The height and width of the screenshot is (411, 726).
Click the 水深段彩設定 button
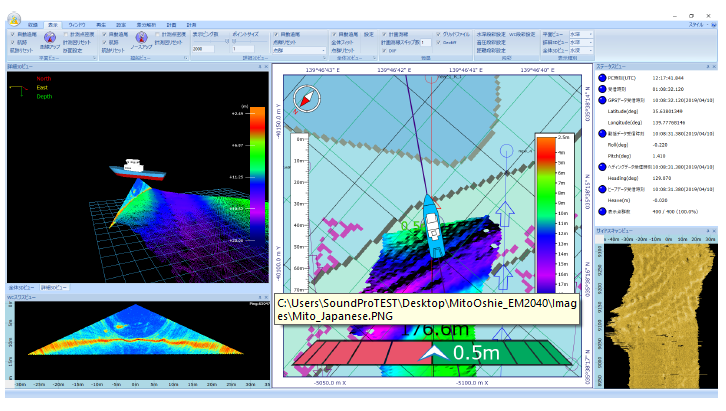(x=491, y=34)
